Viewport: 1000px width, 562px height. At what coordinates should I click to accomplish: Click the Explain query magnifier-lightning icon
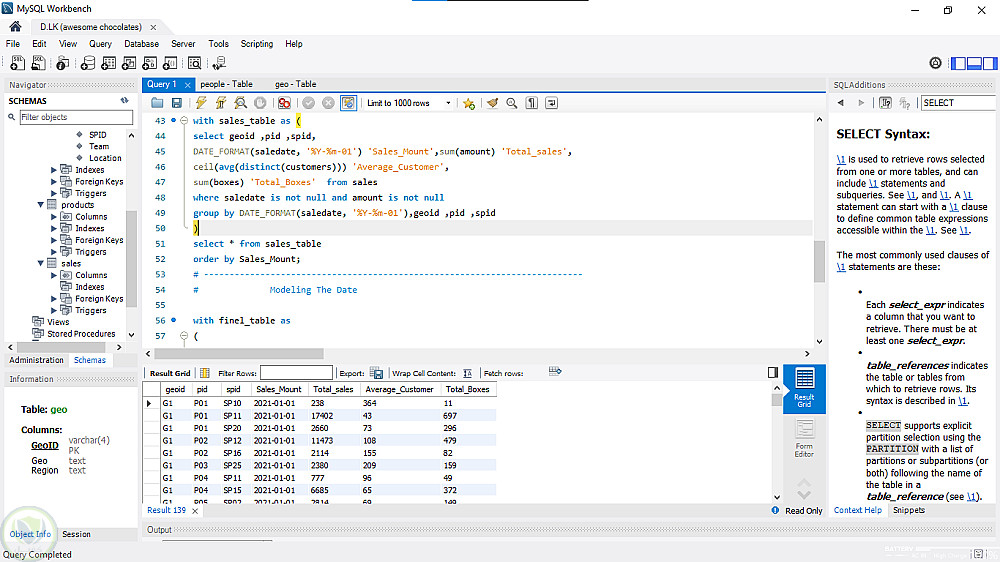(x=241, y=103)
